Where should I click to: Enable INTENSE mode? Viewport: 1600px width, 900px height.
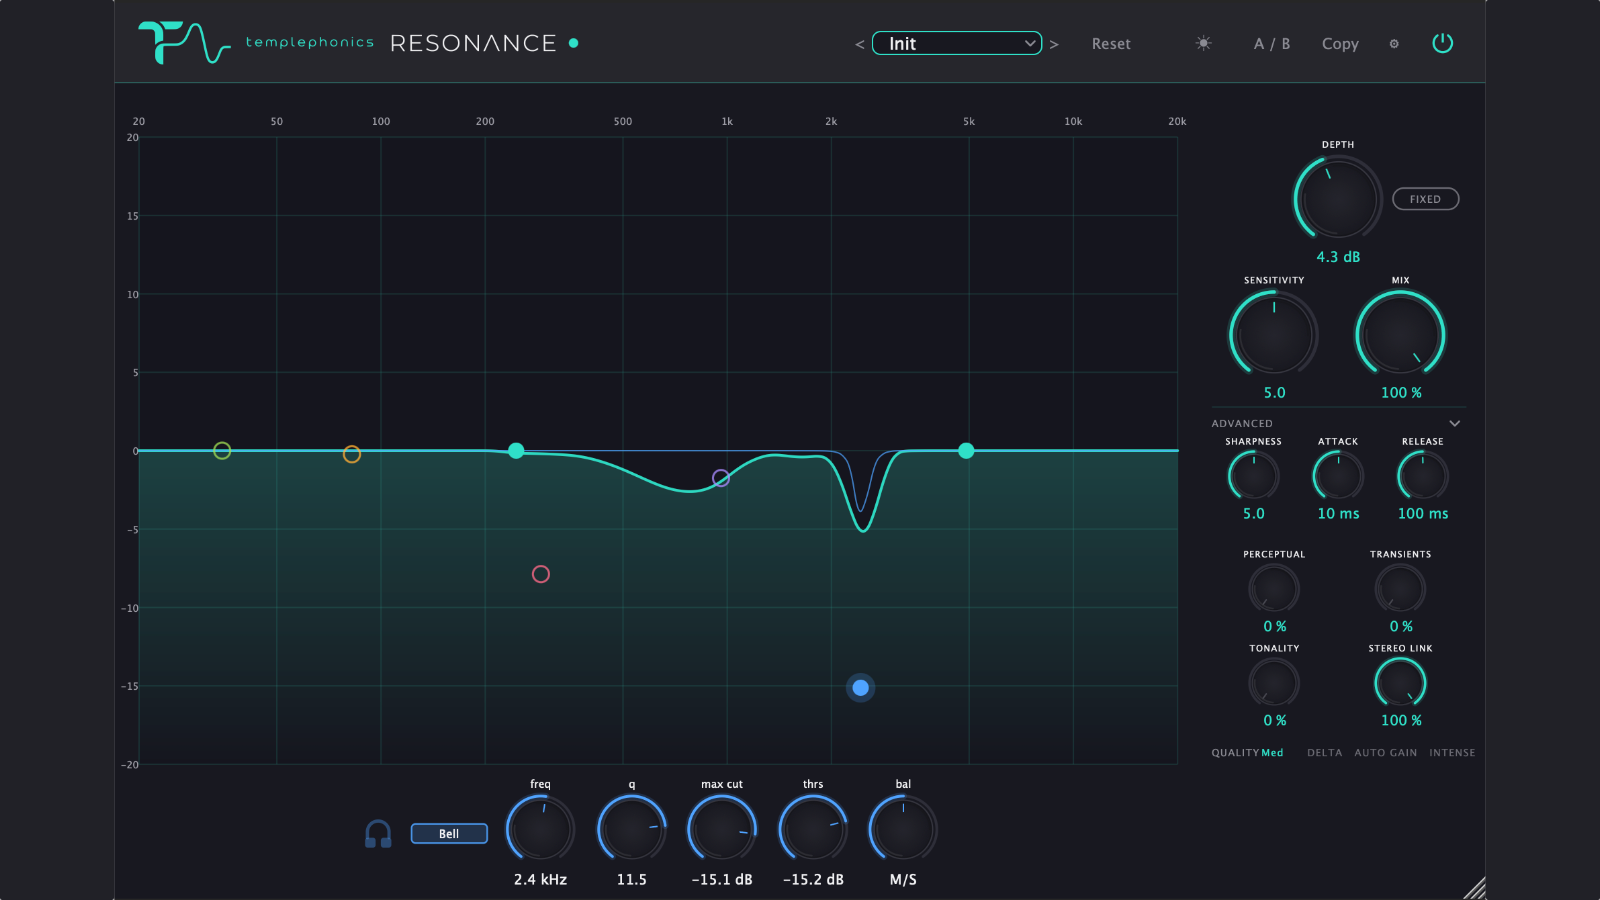point(1452,753)
